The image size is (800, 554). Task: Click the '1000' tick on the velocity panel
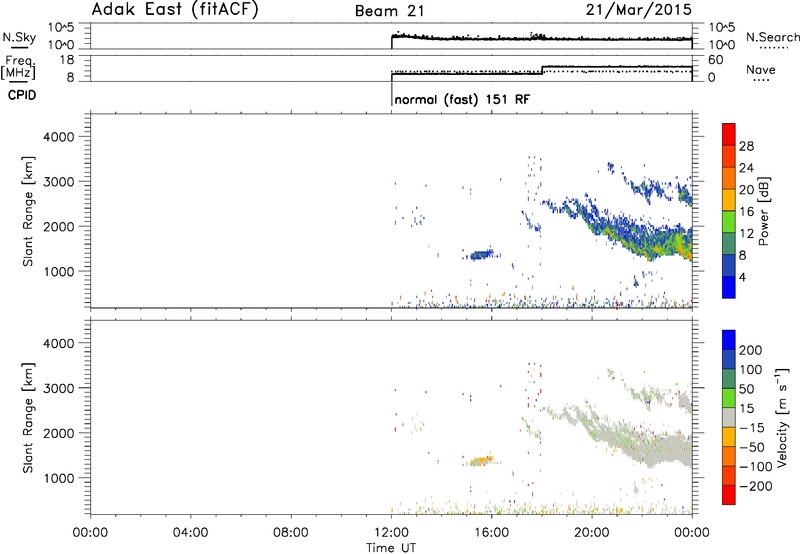coord(59,478)
